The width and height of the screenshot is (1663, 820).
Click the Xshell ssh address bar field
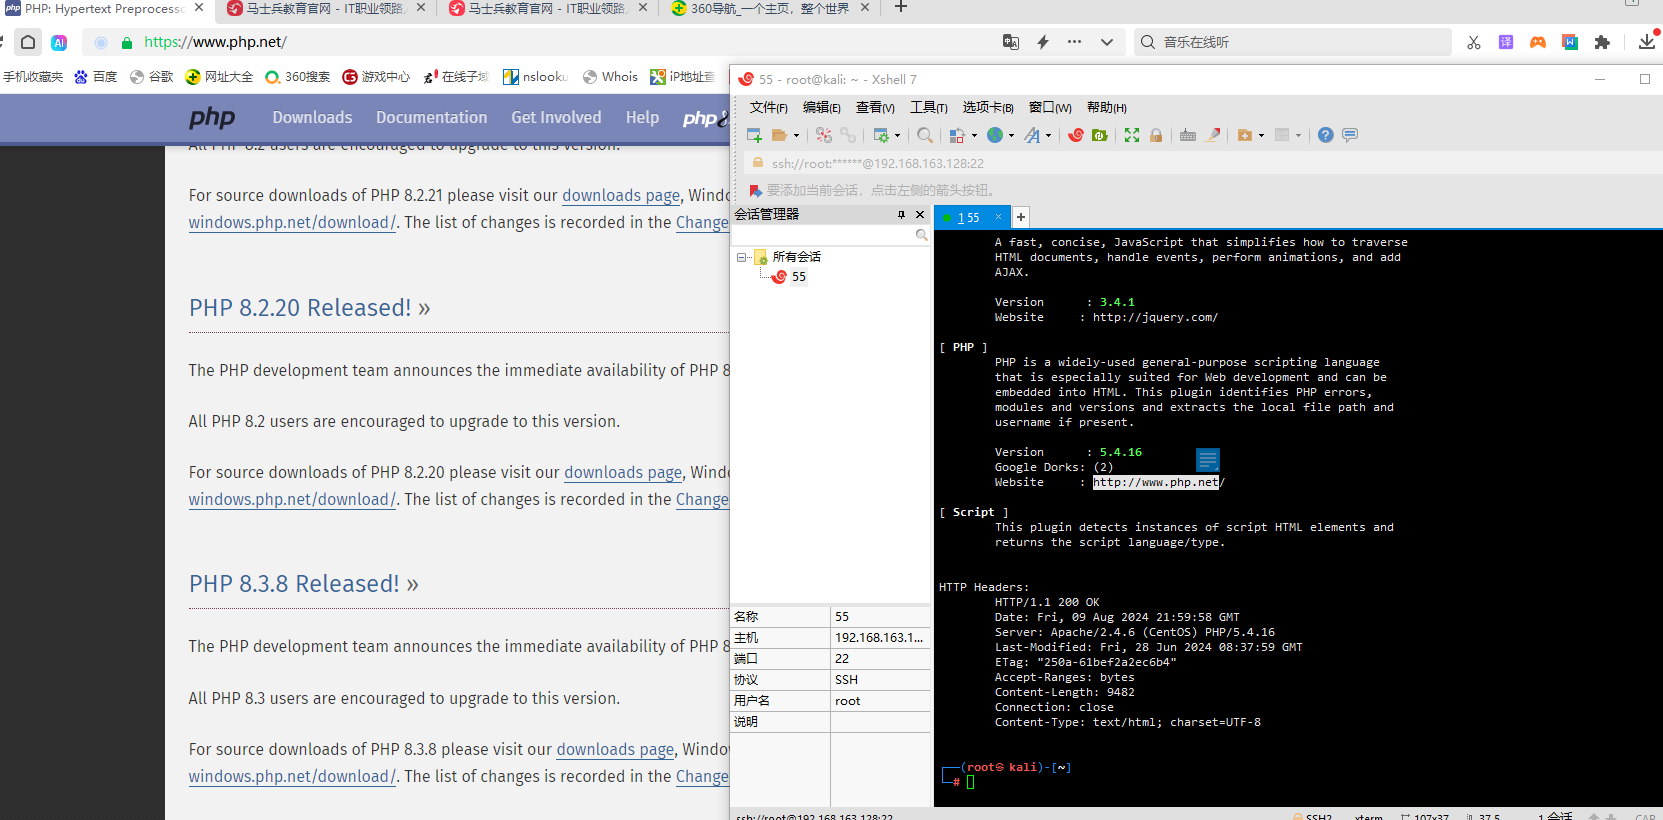(1200, 163)
